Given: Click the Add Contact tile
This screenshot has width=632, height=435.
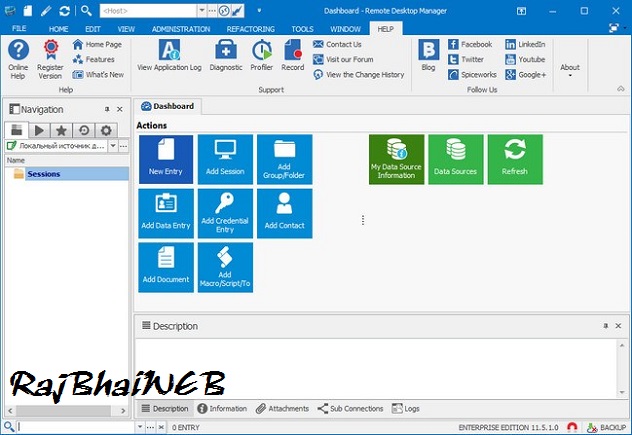Looking at the screenshot, I should pyautogui.click(x=285, y=213).
